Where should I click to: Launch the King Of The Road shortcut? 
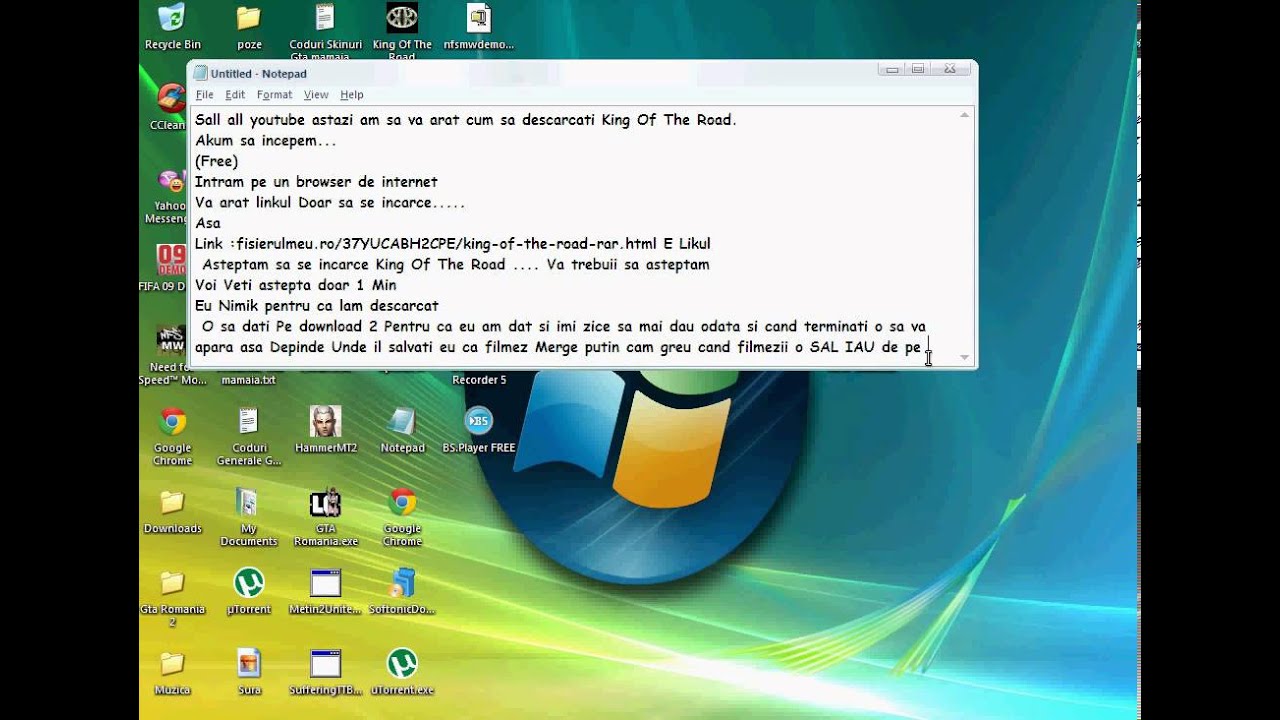pos(402,31)
